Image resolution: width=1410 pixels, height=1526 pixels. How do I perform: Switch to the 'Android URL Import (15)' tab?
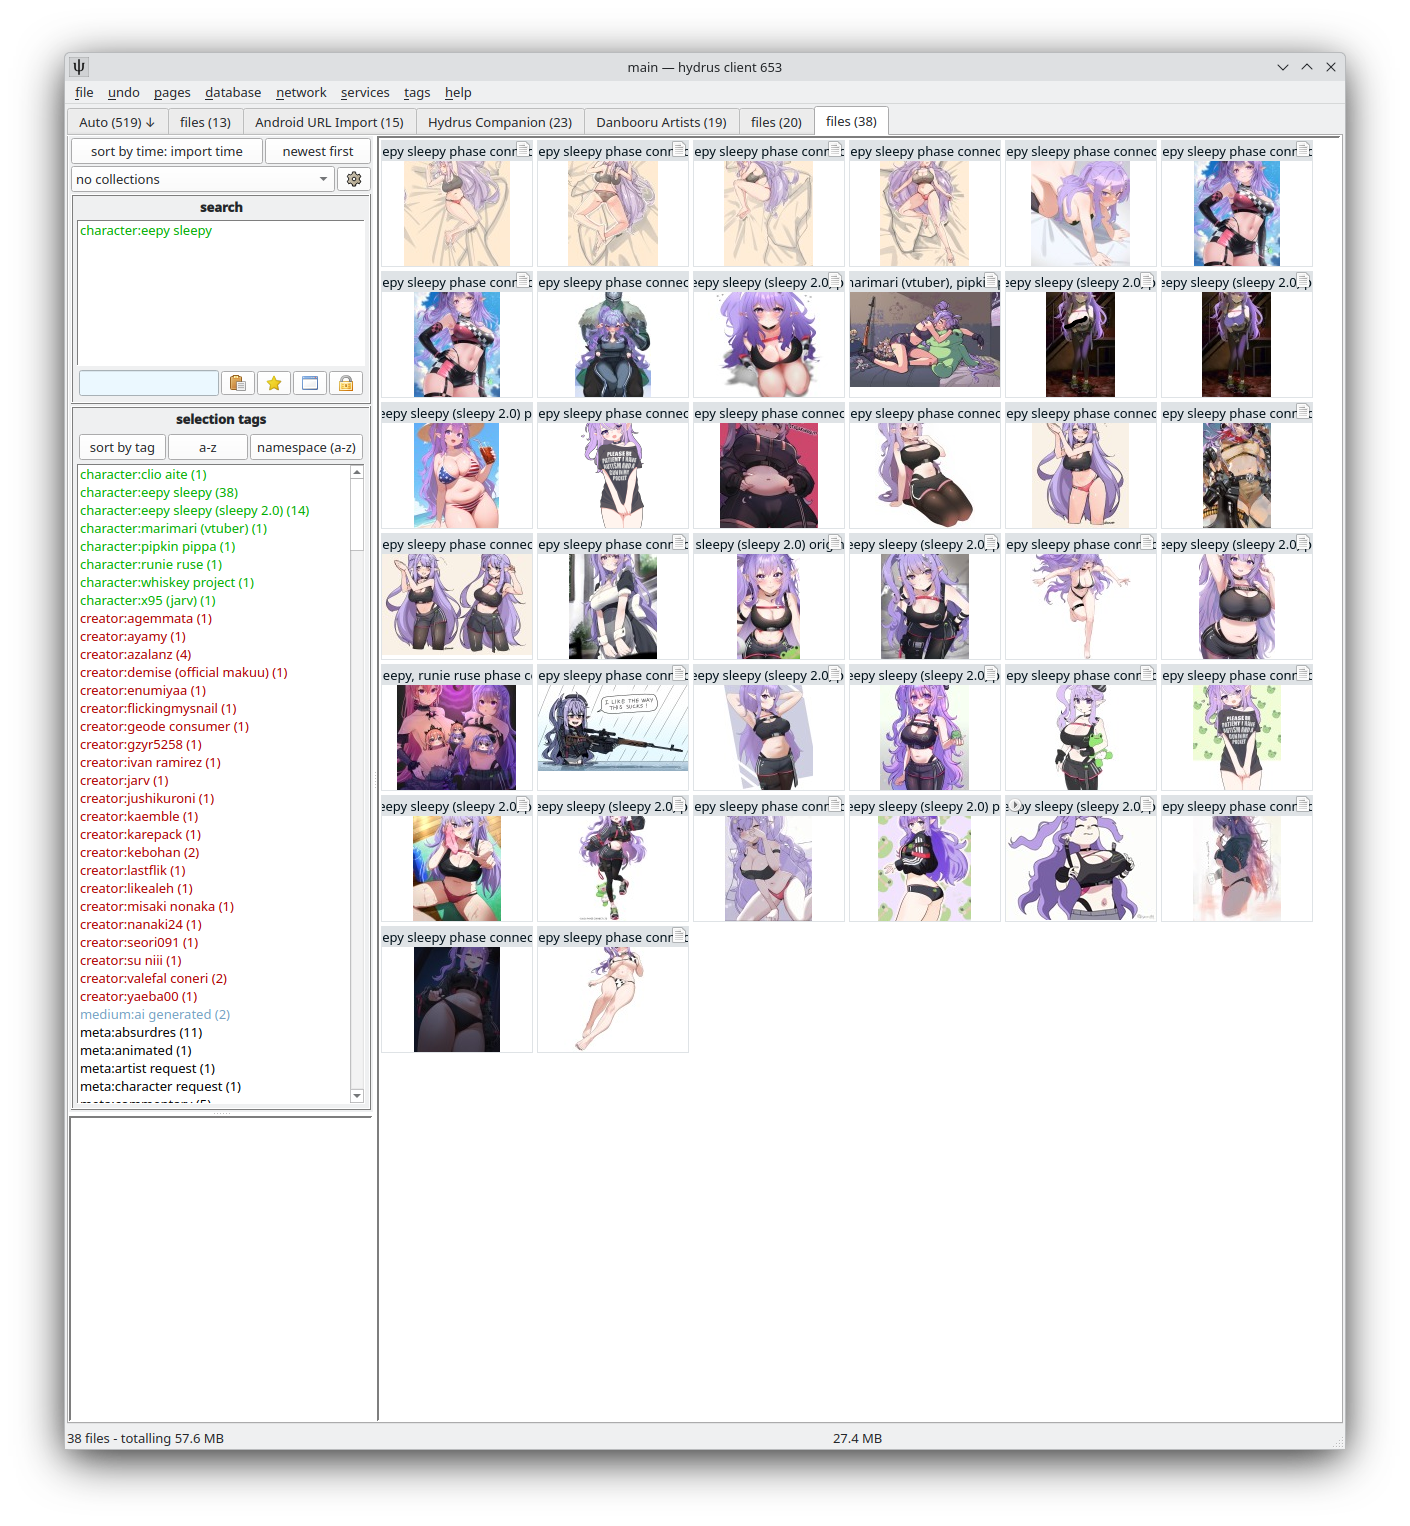(329, 122)
